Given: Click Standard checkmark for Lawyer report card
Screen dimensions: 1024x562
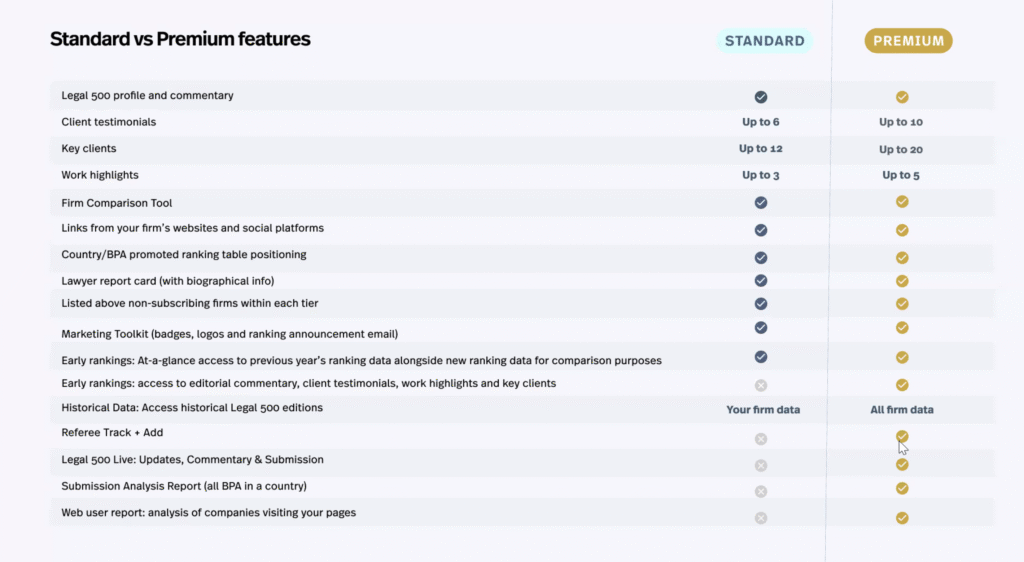Looking at the screenshot, I should (761, 281).
